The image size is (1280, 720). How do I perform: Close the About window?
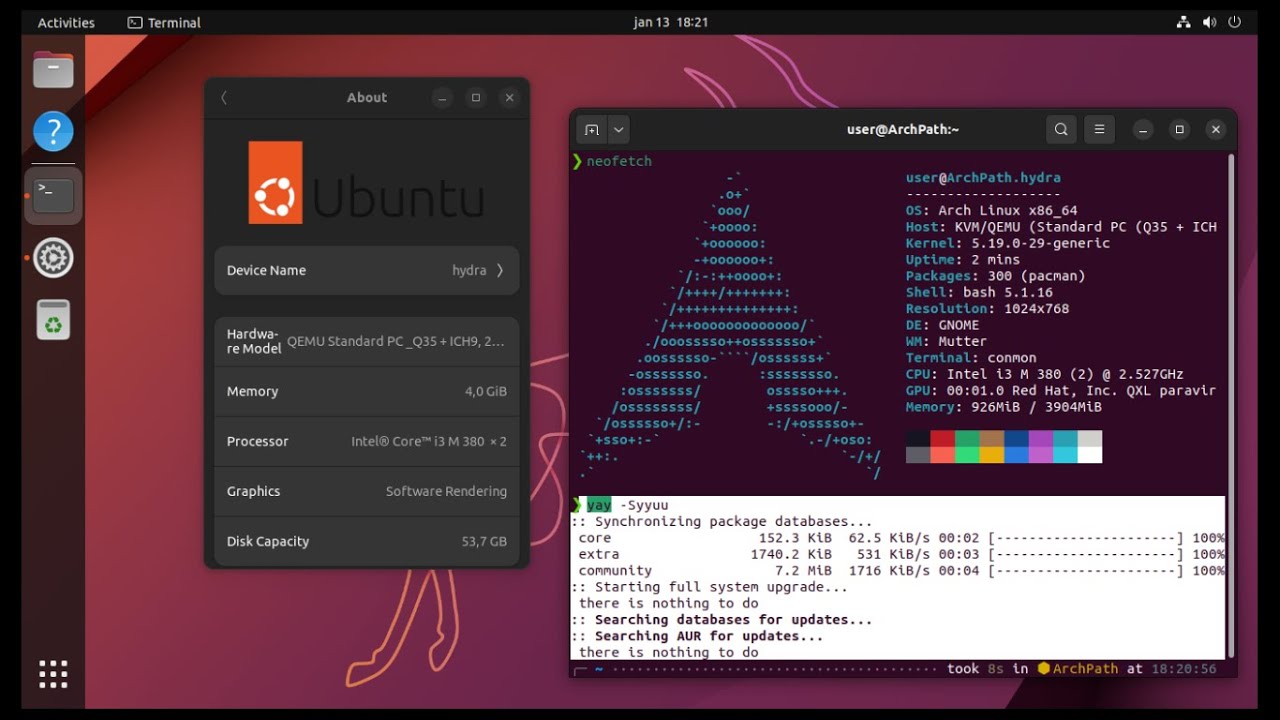[x=509, y=97]
